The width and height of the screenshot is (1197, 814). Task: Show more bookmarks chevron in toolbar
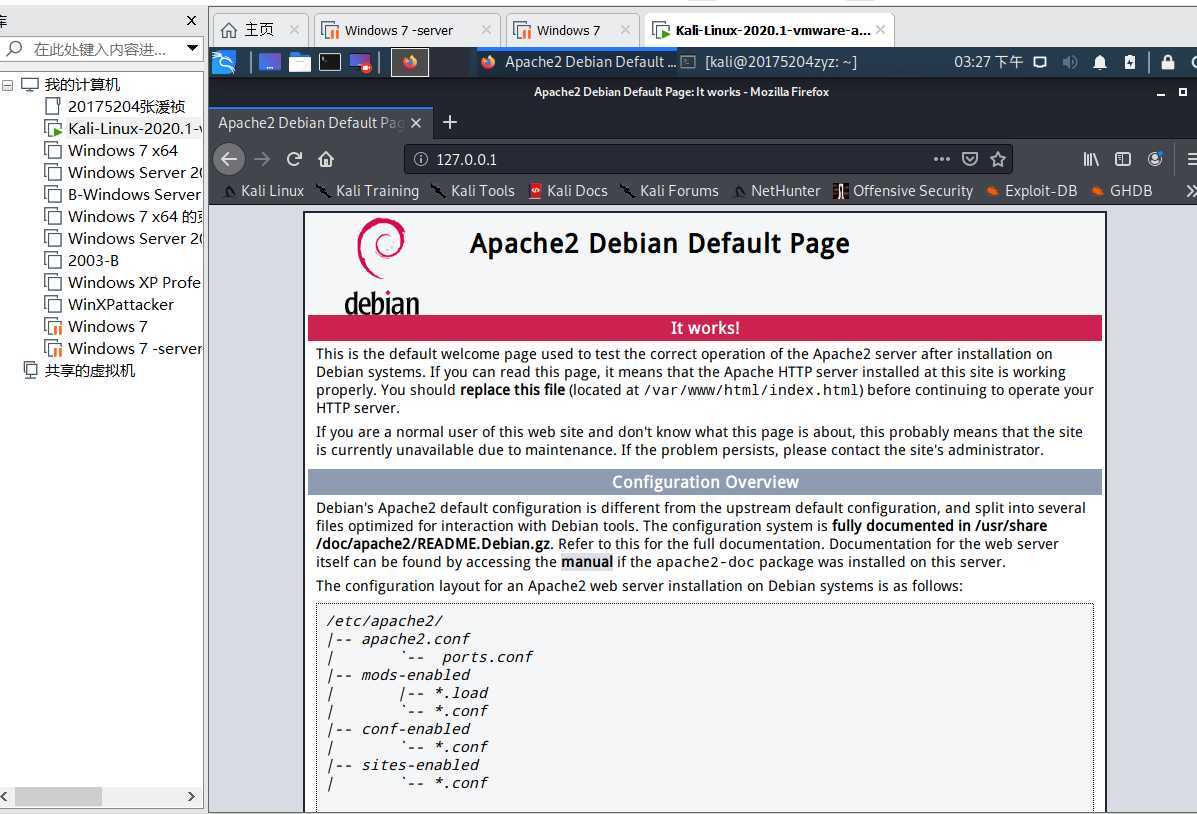point(1190,191)
